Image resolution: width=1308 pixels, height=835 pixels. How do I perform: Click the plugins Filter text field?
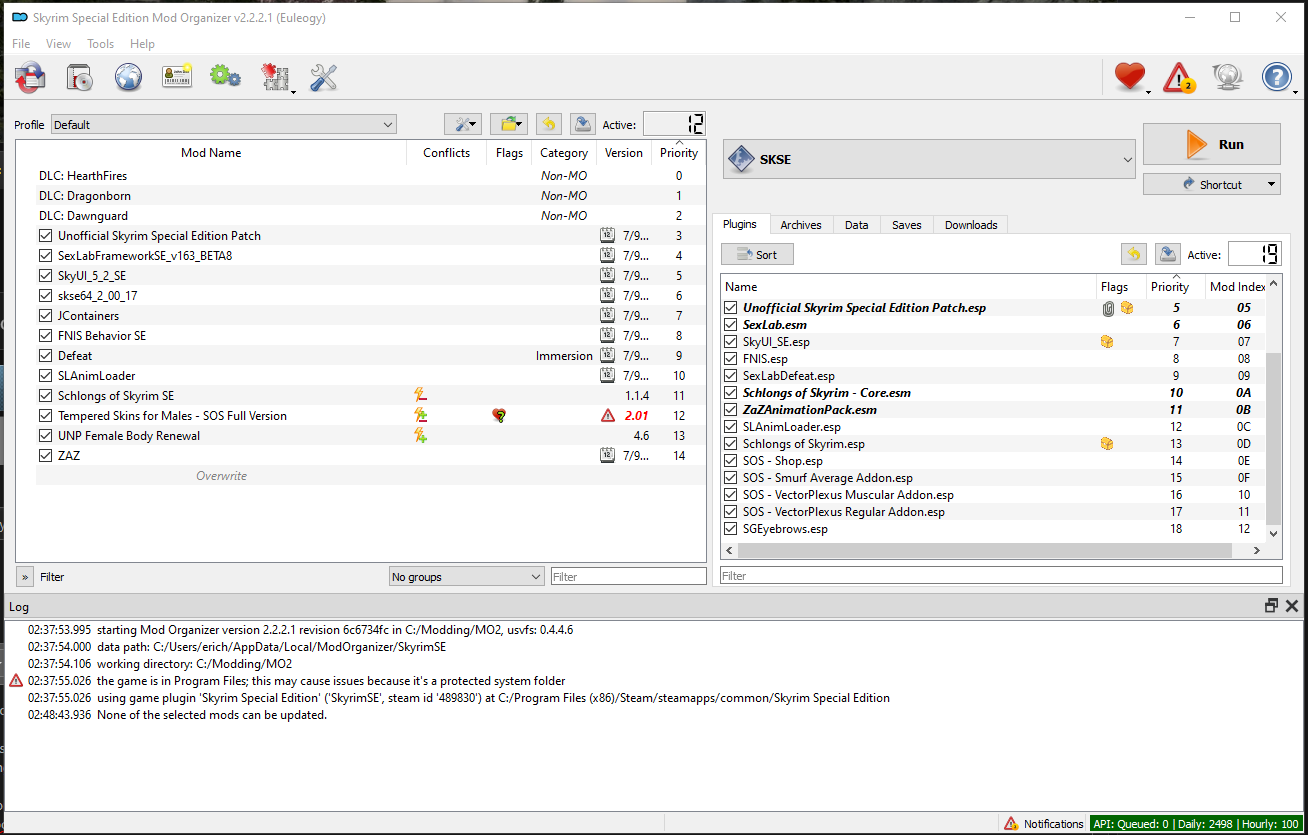pos(1001,576)
